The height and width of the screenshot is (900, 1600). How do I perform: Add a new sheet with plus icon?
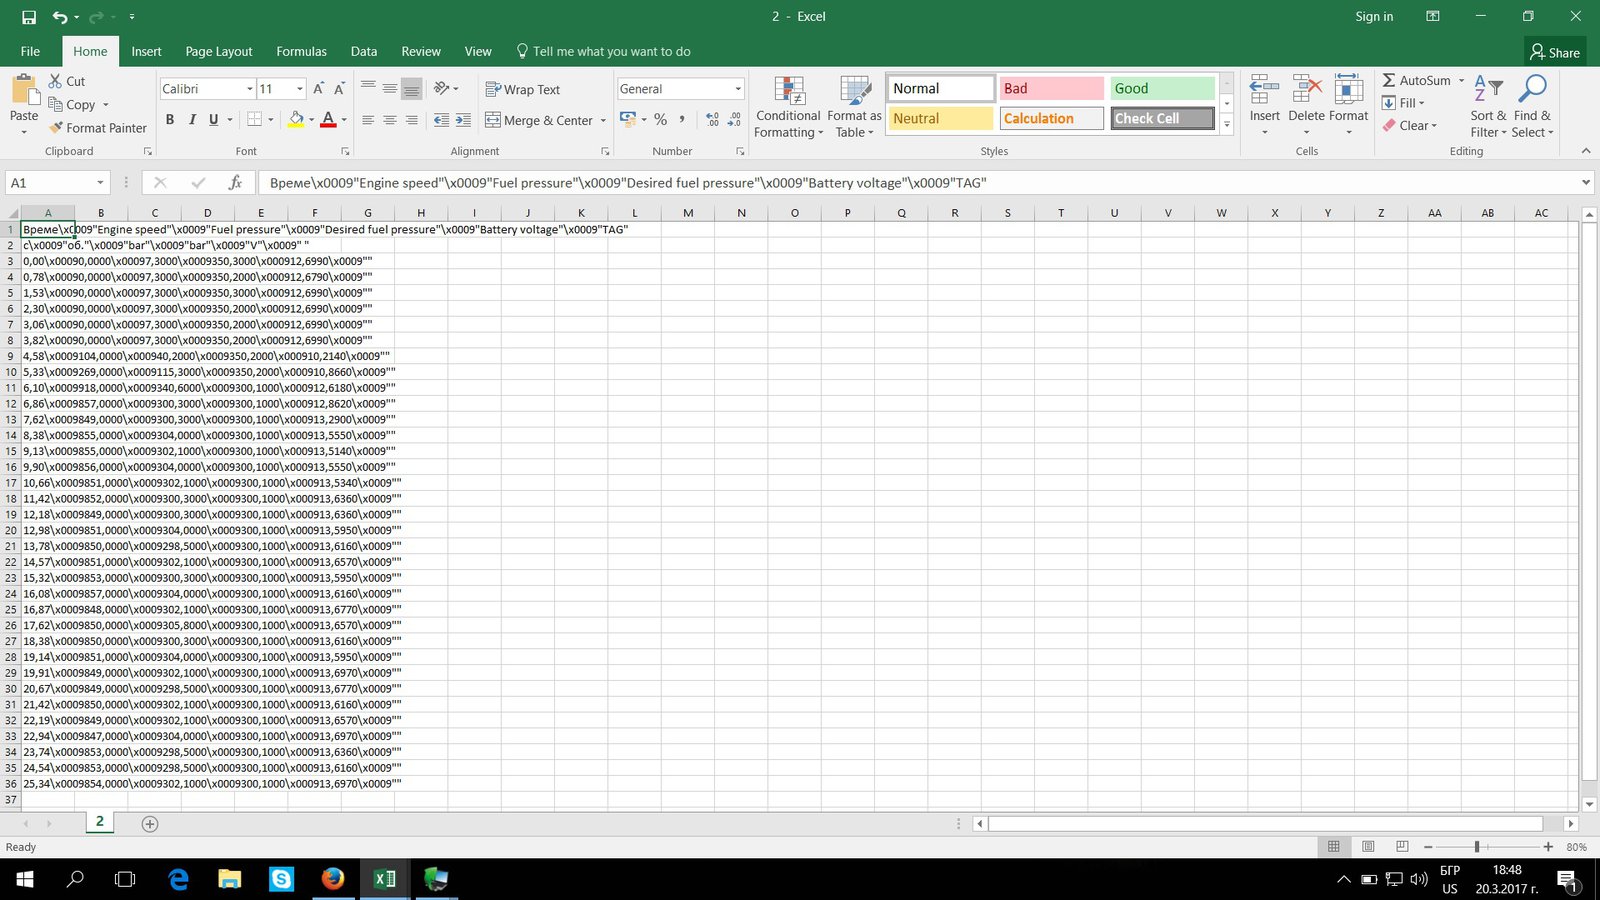click(x=150, y=824)
